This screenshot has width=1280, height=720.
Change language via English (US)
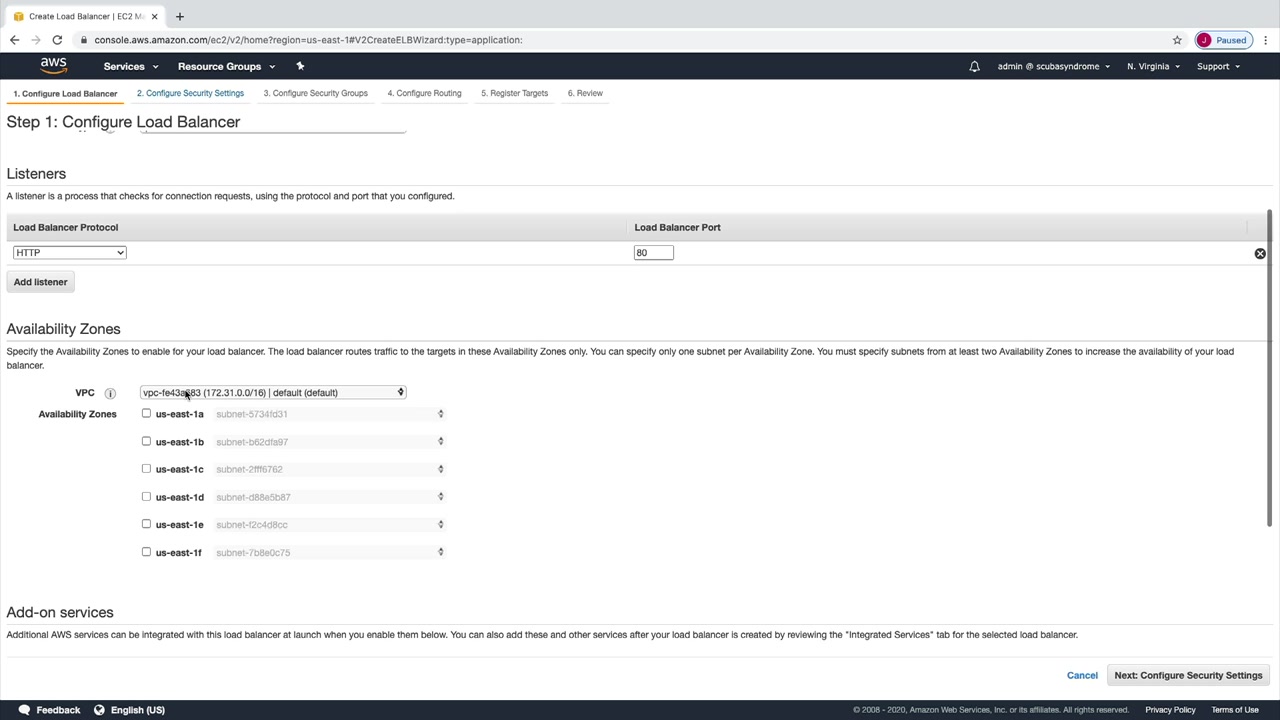(138, 710)
